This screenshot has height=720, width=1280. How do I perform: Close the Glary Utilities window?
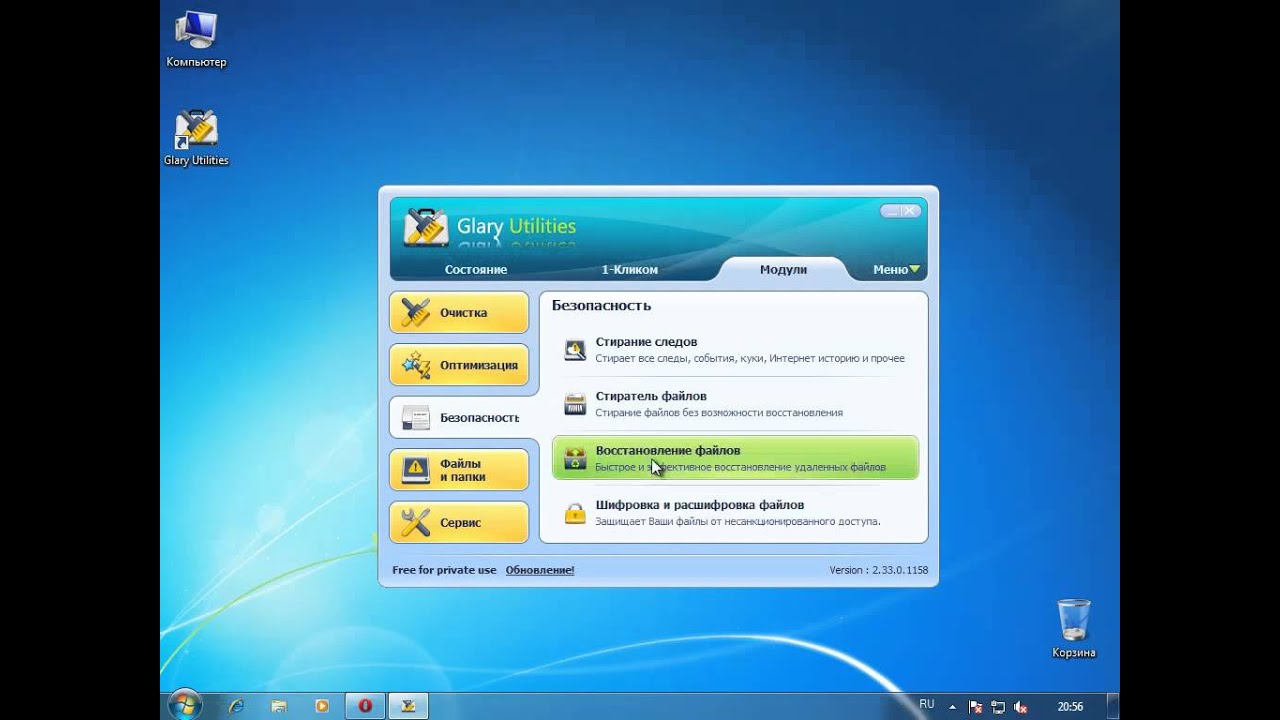click(x=910, y=211)
